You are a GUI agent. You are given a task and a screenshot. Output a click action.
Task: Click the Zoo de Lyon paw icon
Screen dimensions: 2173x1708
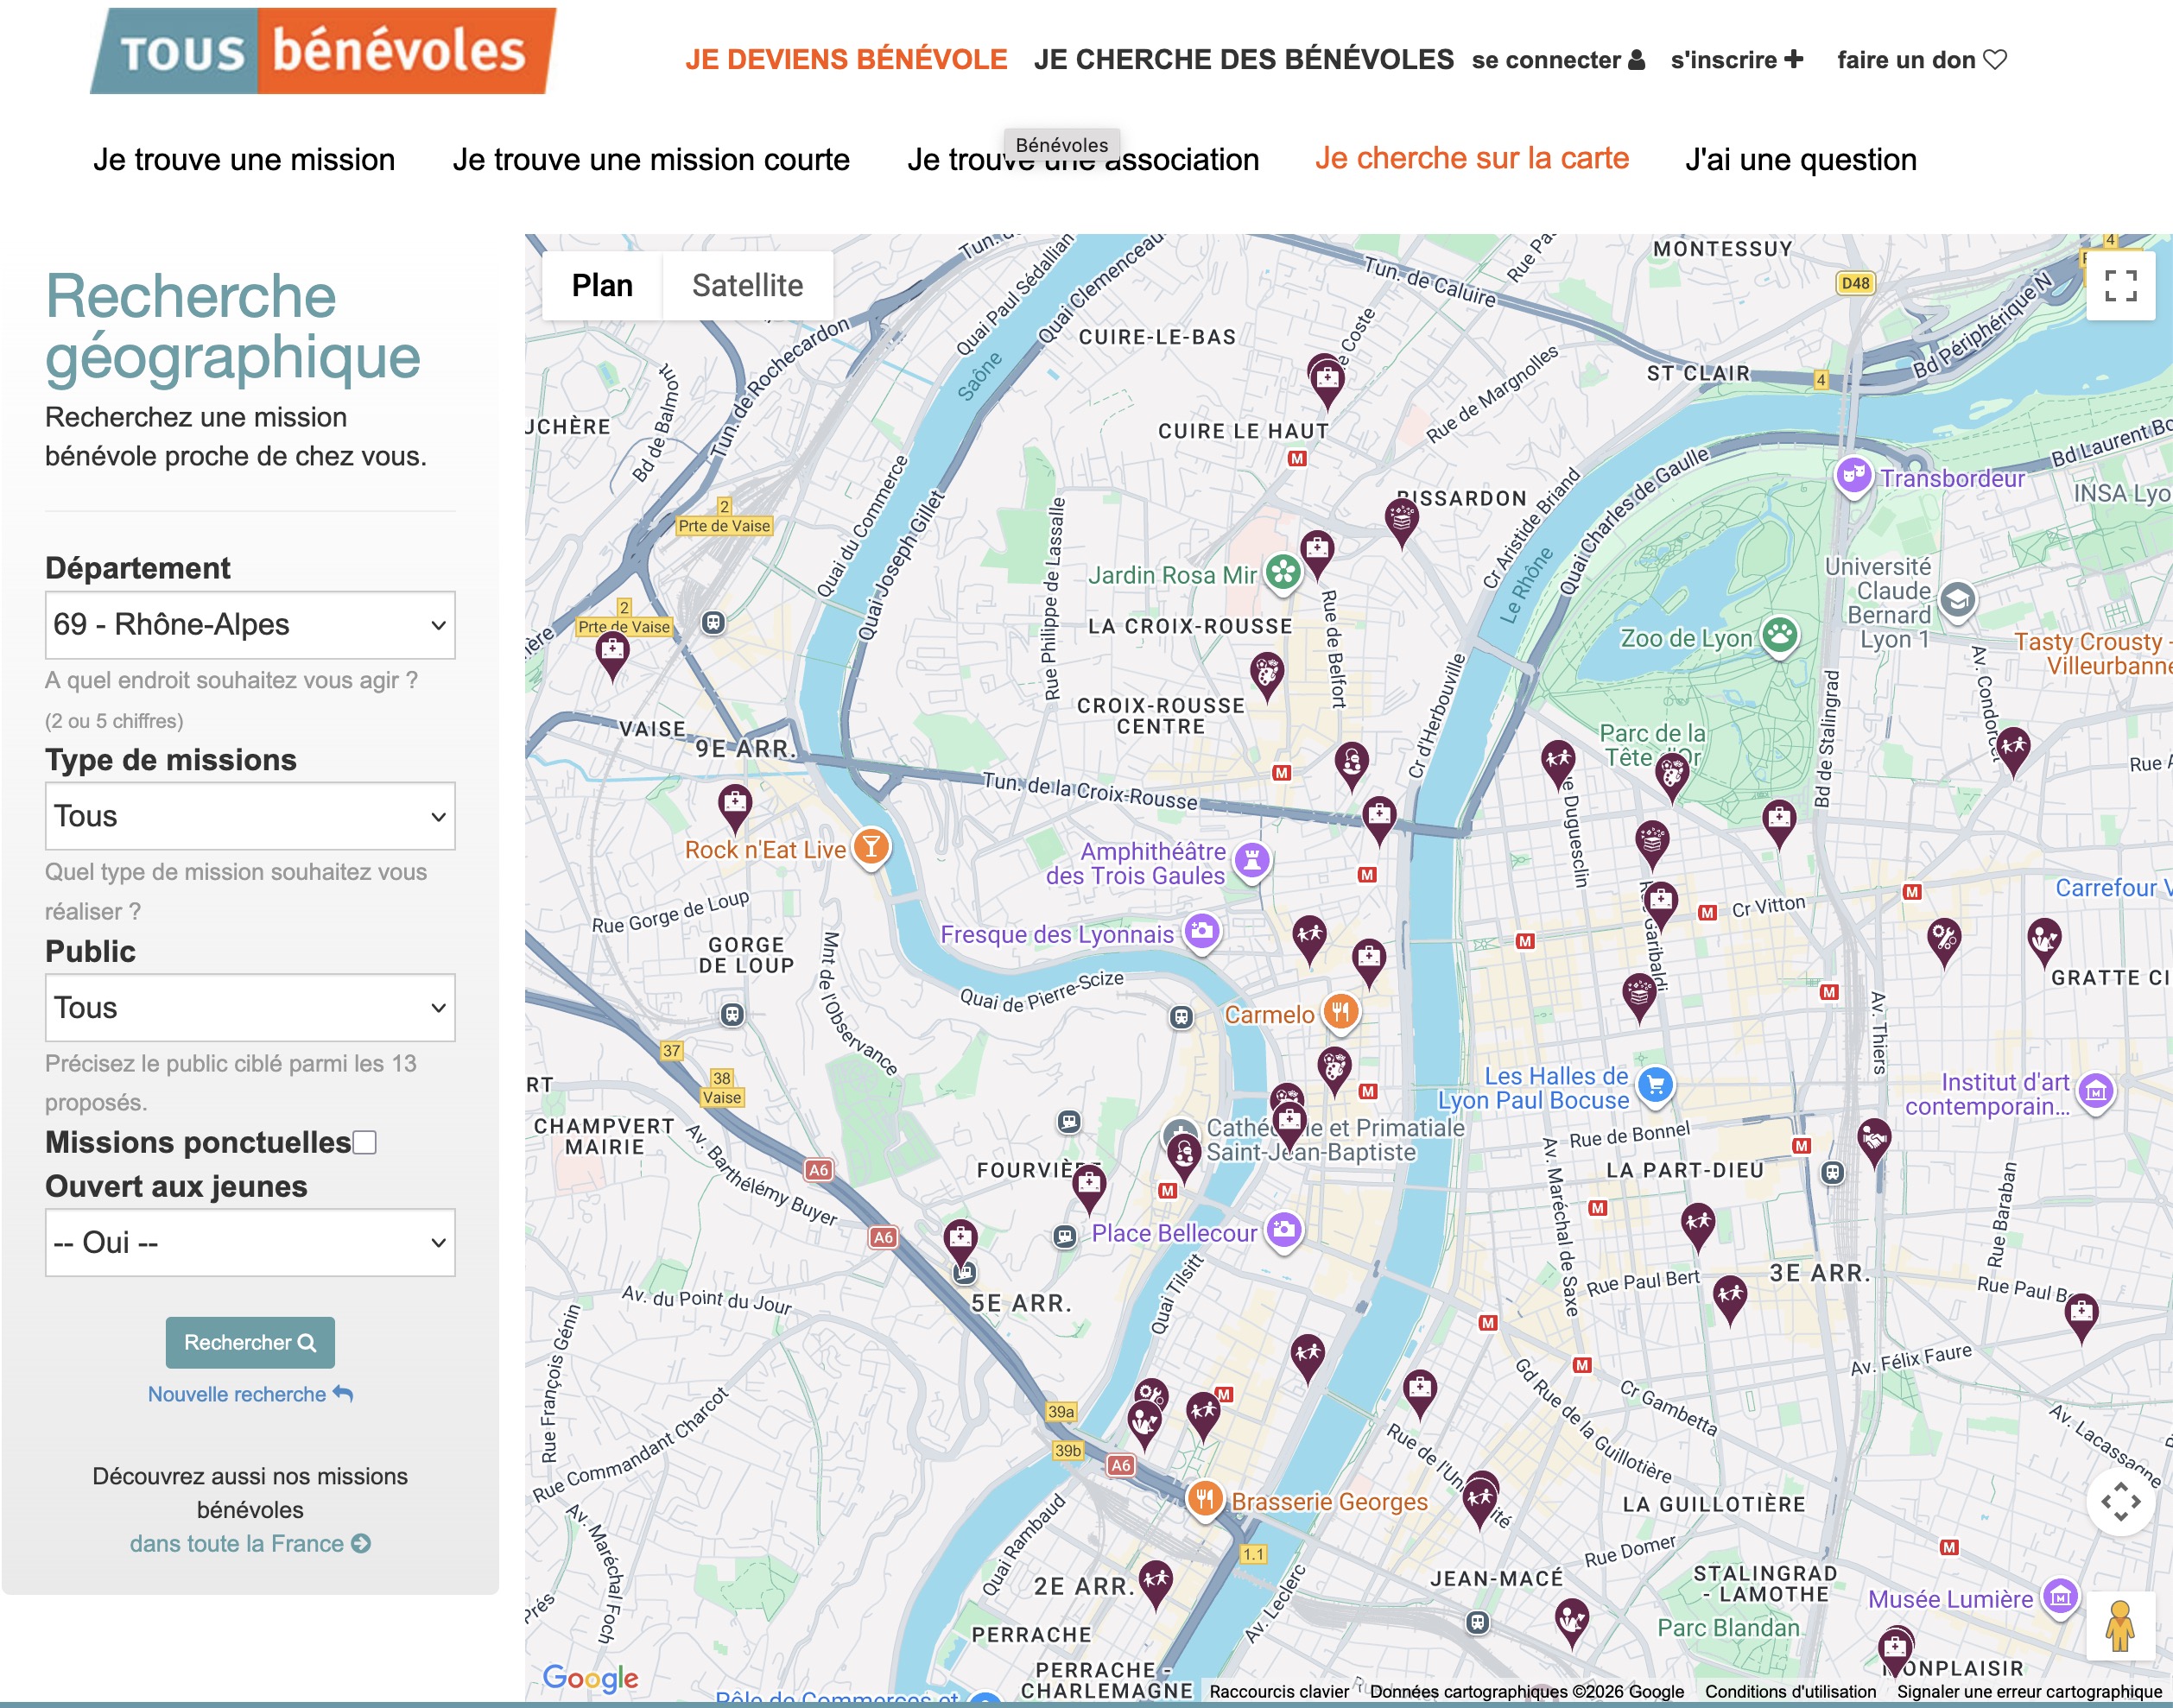pos(1779,634)
